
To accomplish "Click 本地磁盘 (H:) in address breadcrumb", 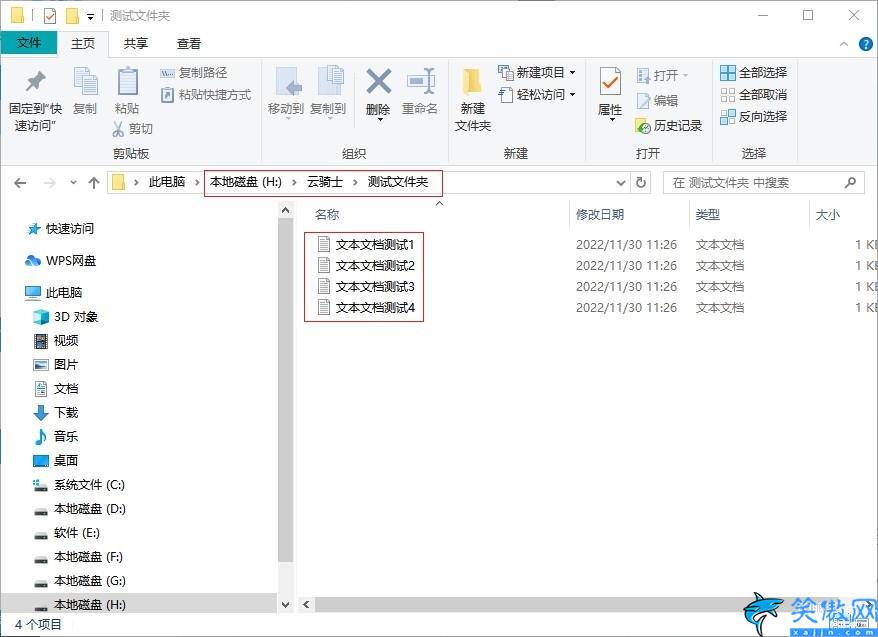I will (x=245, y=182).
